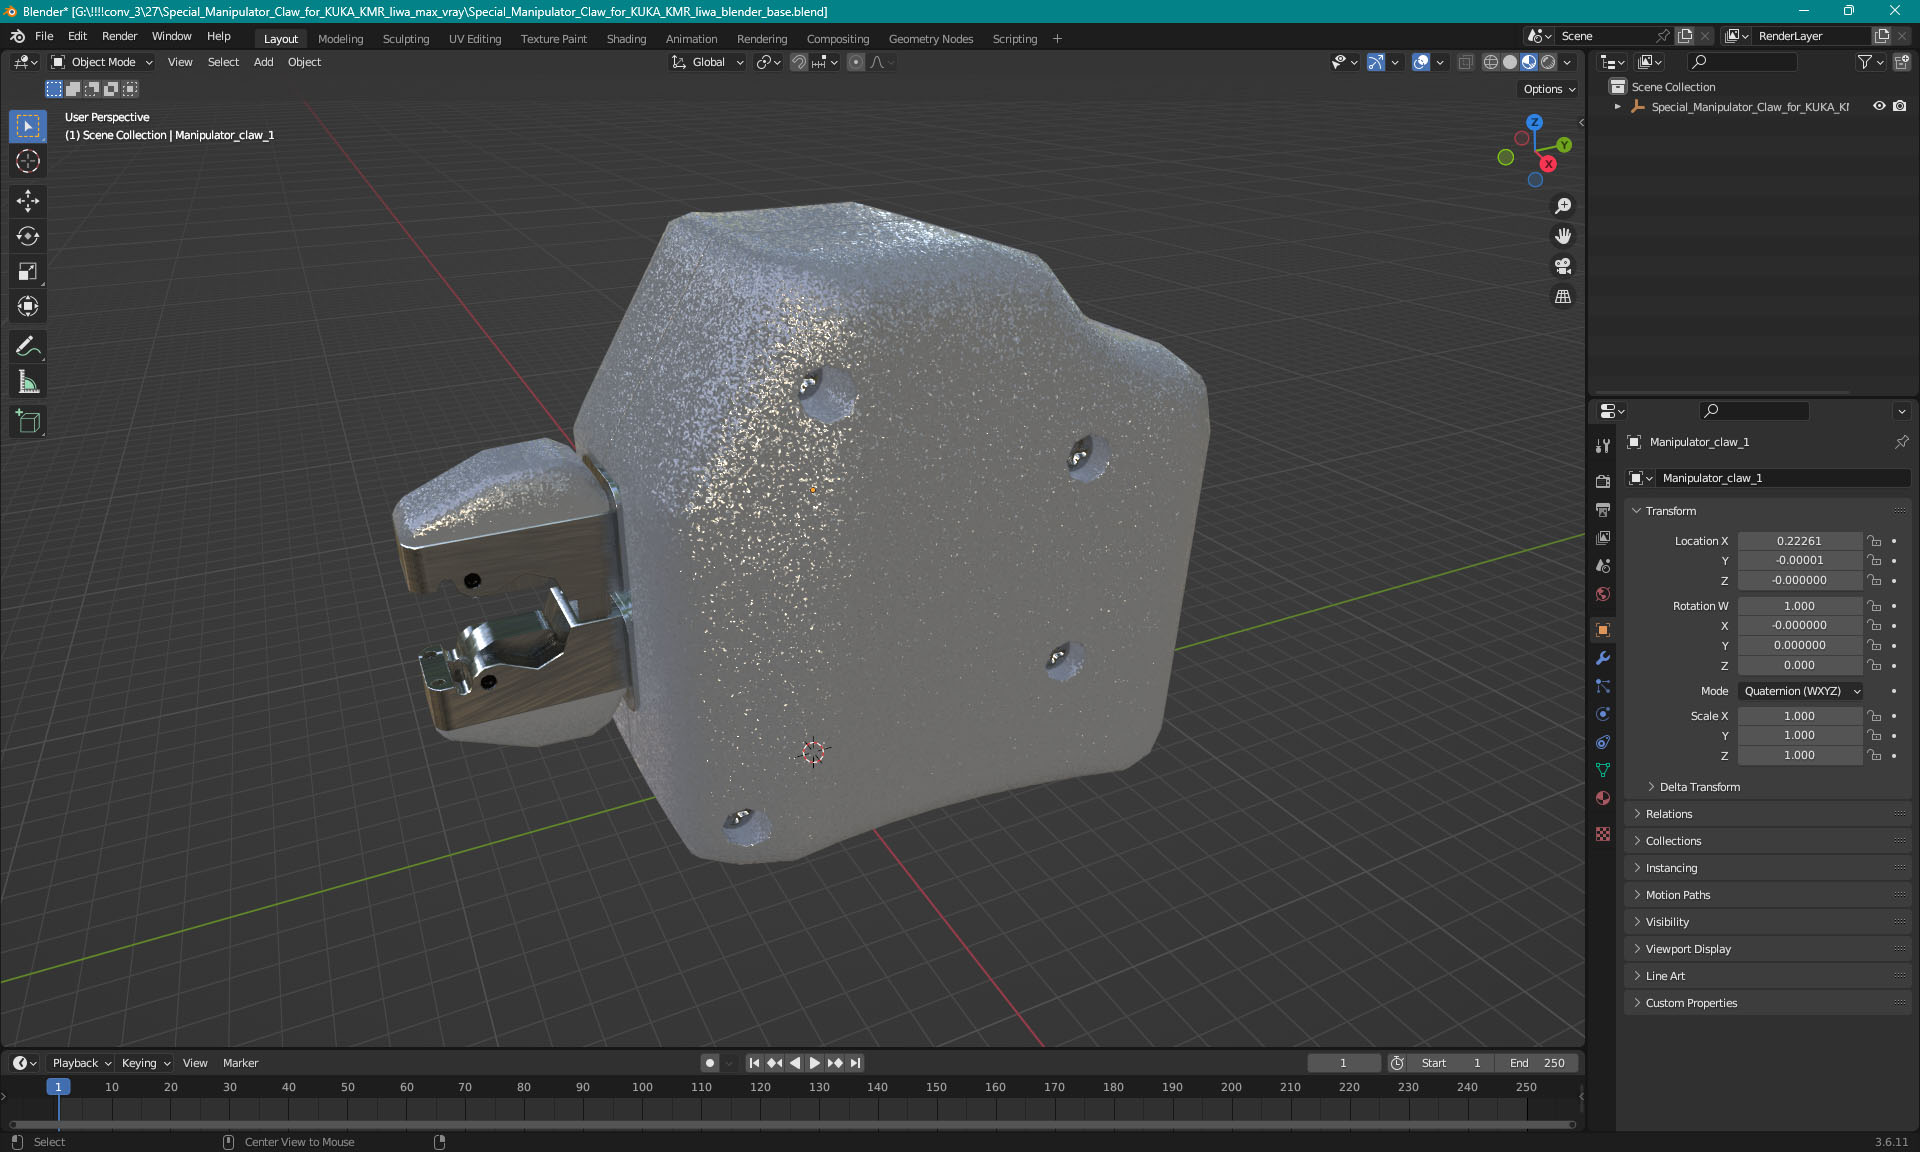Click the End frame 250 field
The image size is (1920, 1152).
[x=1539, y=1063]
